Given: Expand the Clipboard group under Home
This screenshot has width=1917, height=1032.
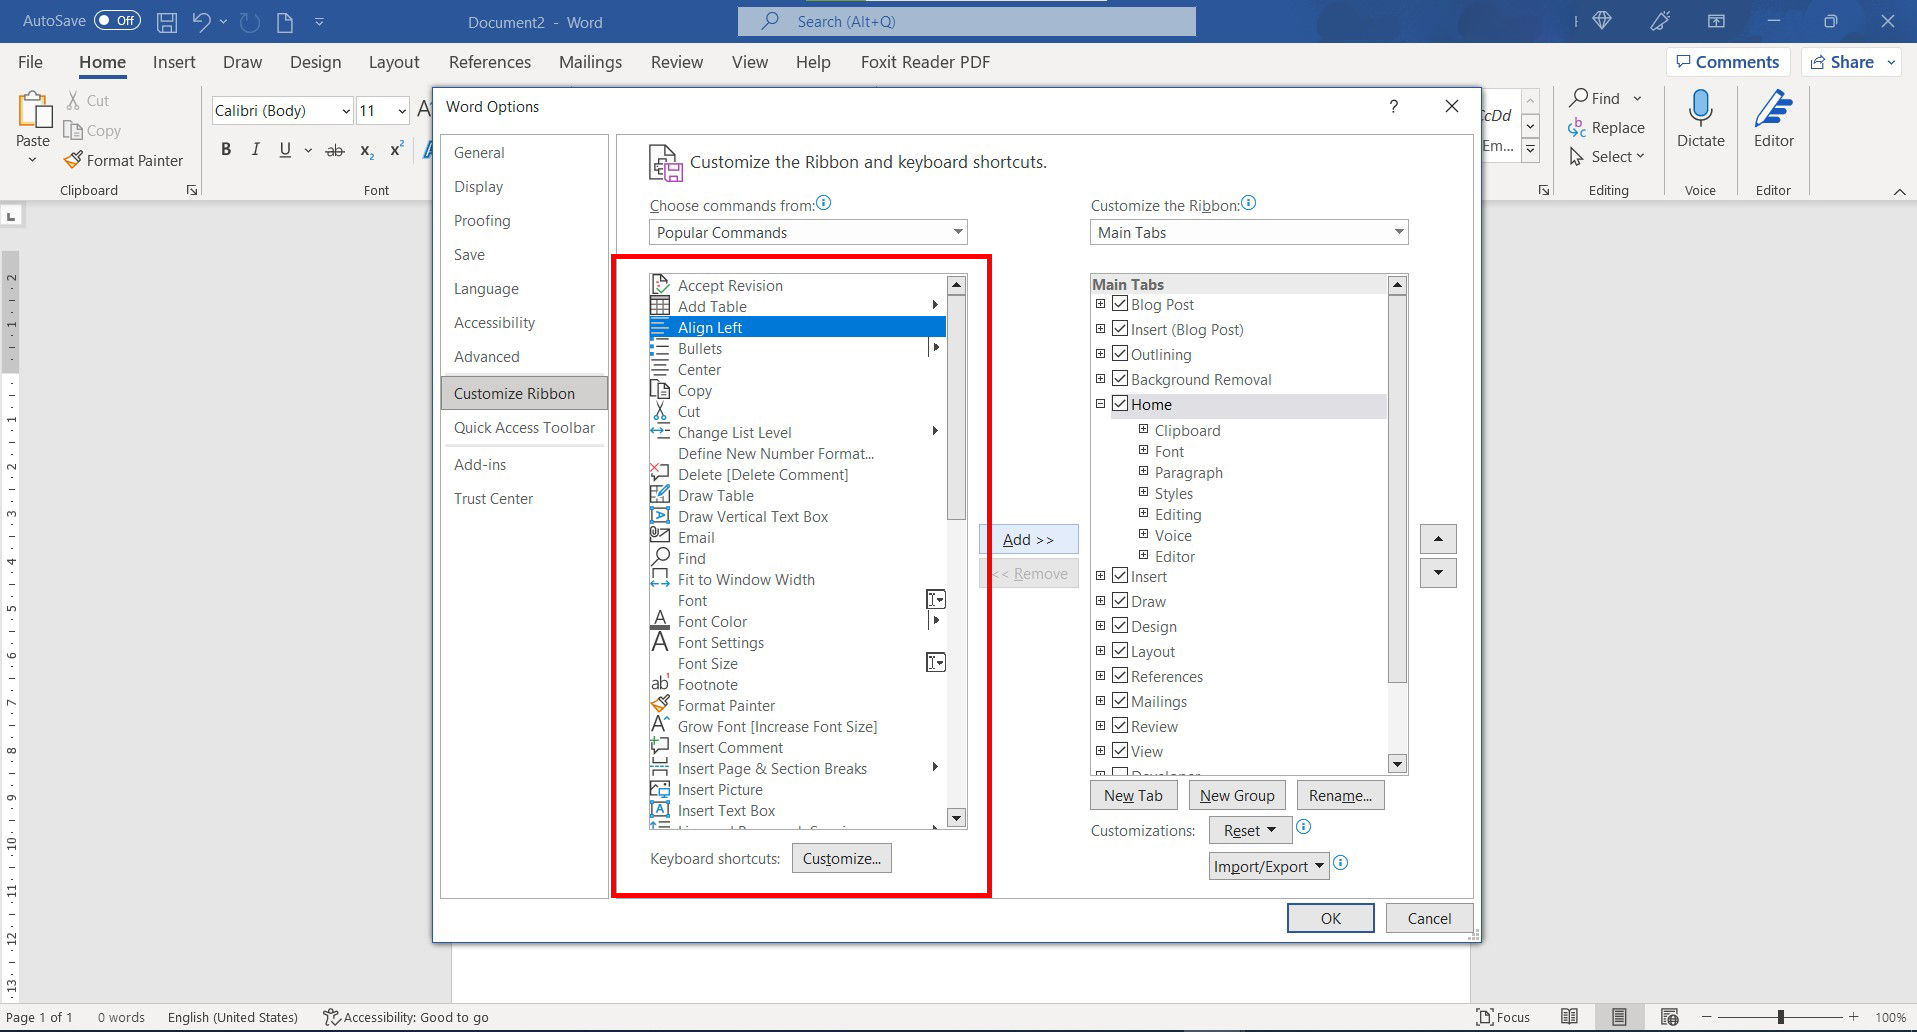Looking at the screenshot, I should (1143, 429).
